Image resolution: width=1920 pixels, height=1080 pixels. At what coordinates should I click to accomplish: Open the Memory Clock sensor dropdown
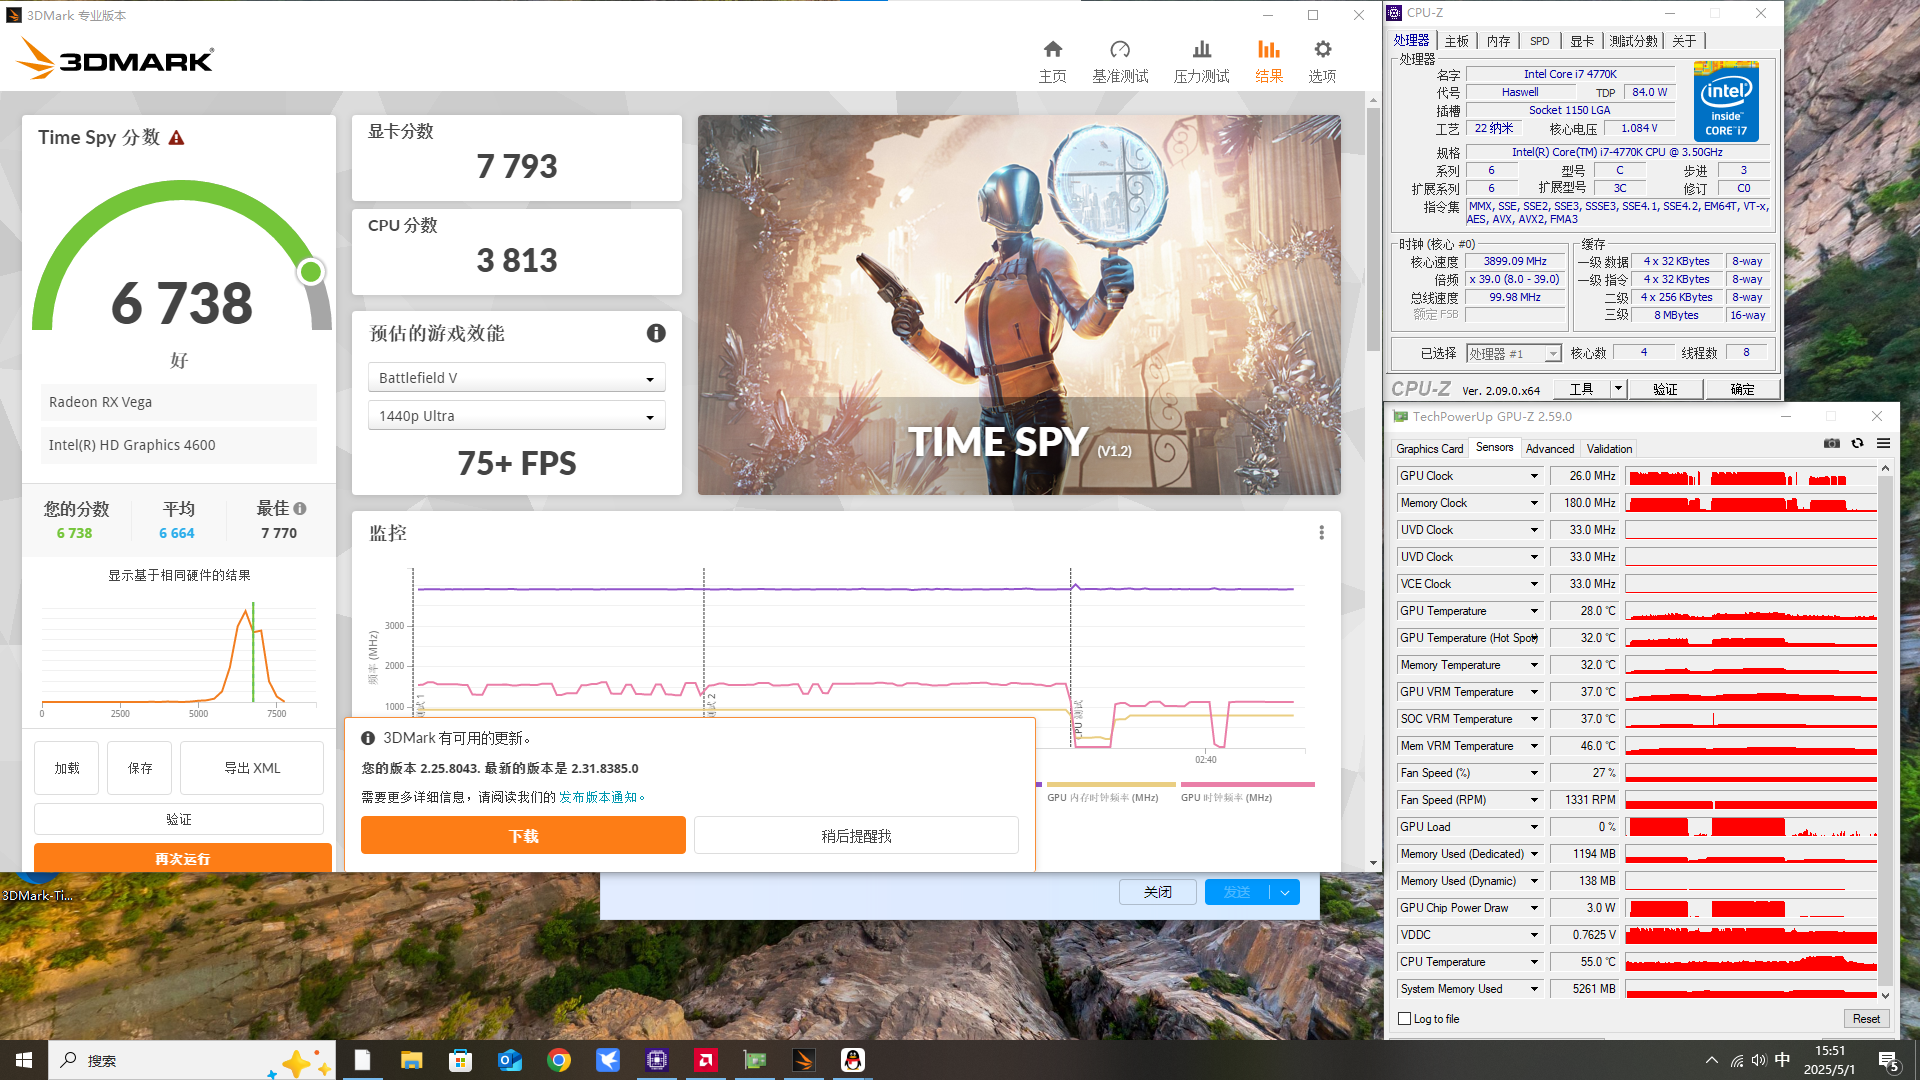pos(1534,503)
